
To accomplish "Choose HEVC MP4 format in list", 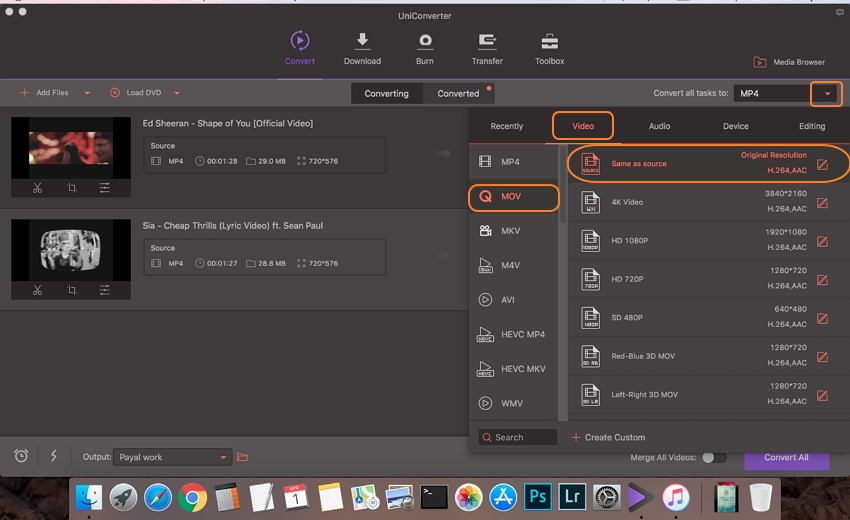I will [x=513, y=334].
